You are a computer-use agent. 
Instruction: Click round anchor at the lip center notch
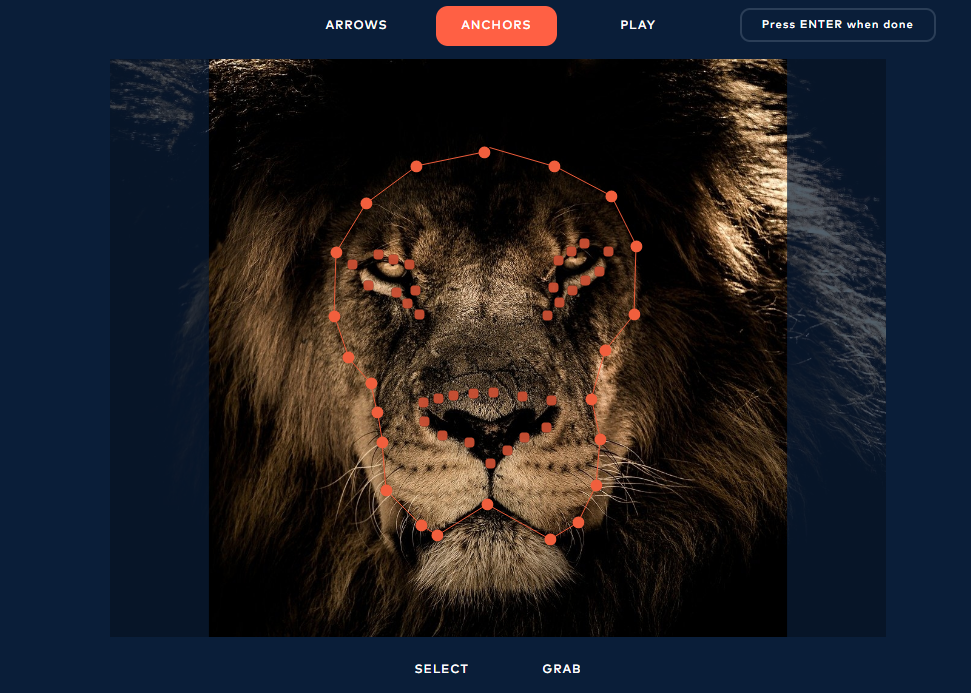tap(487, 505)
